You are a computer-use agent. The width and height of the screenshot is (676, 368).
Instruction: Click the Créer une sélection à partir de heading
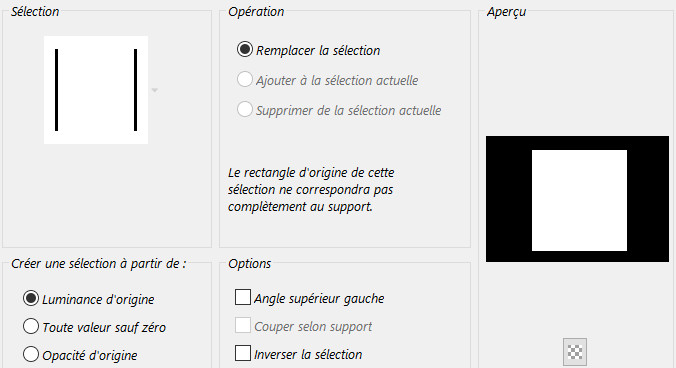tap(99, 264)
